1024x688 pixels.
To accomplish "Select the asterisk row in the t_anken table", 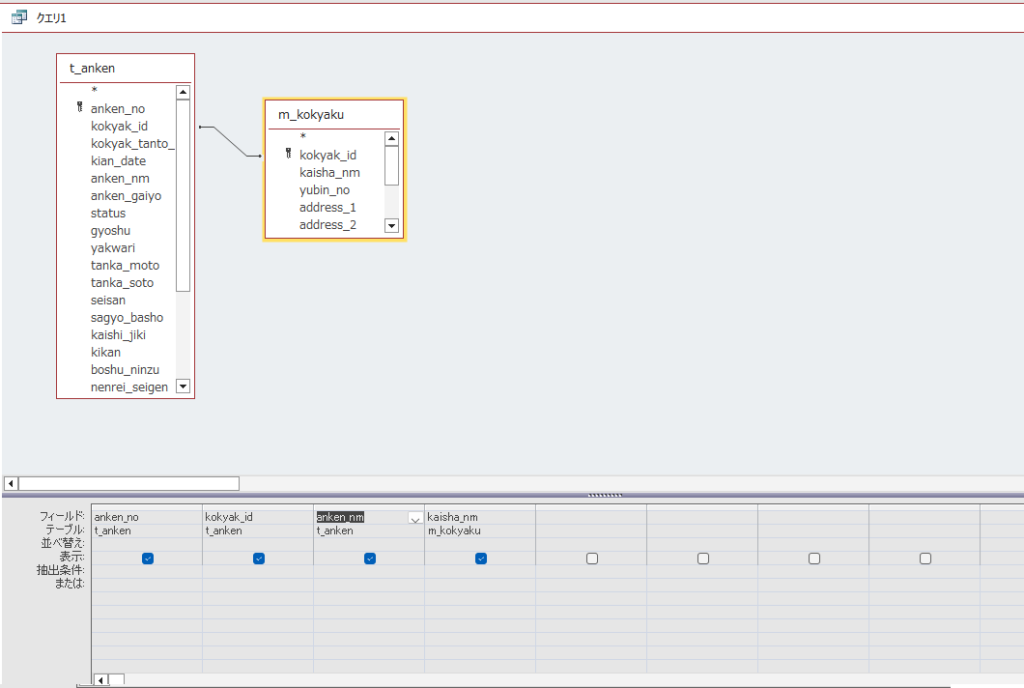I will pyautogui.click(x=94, y=91).
